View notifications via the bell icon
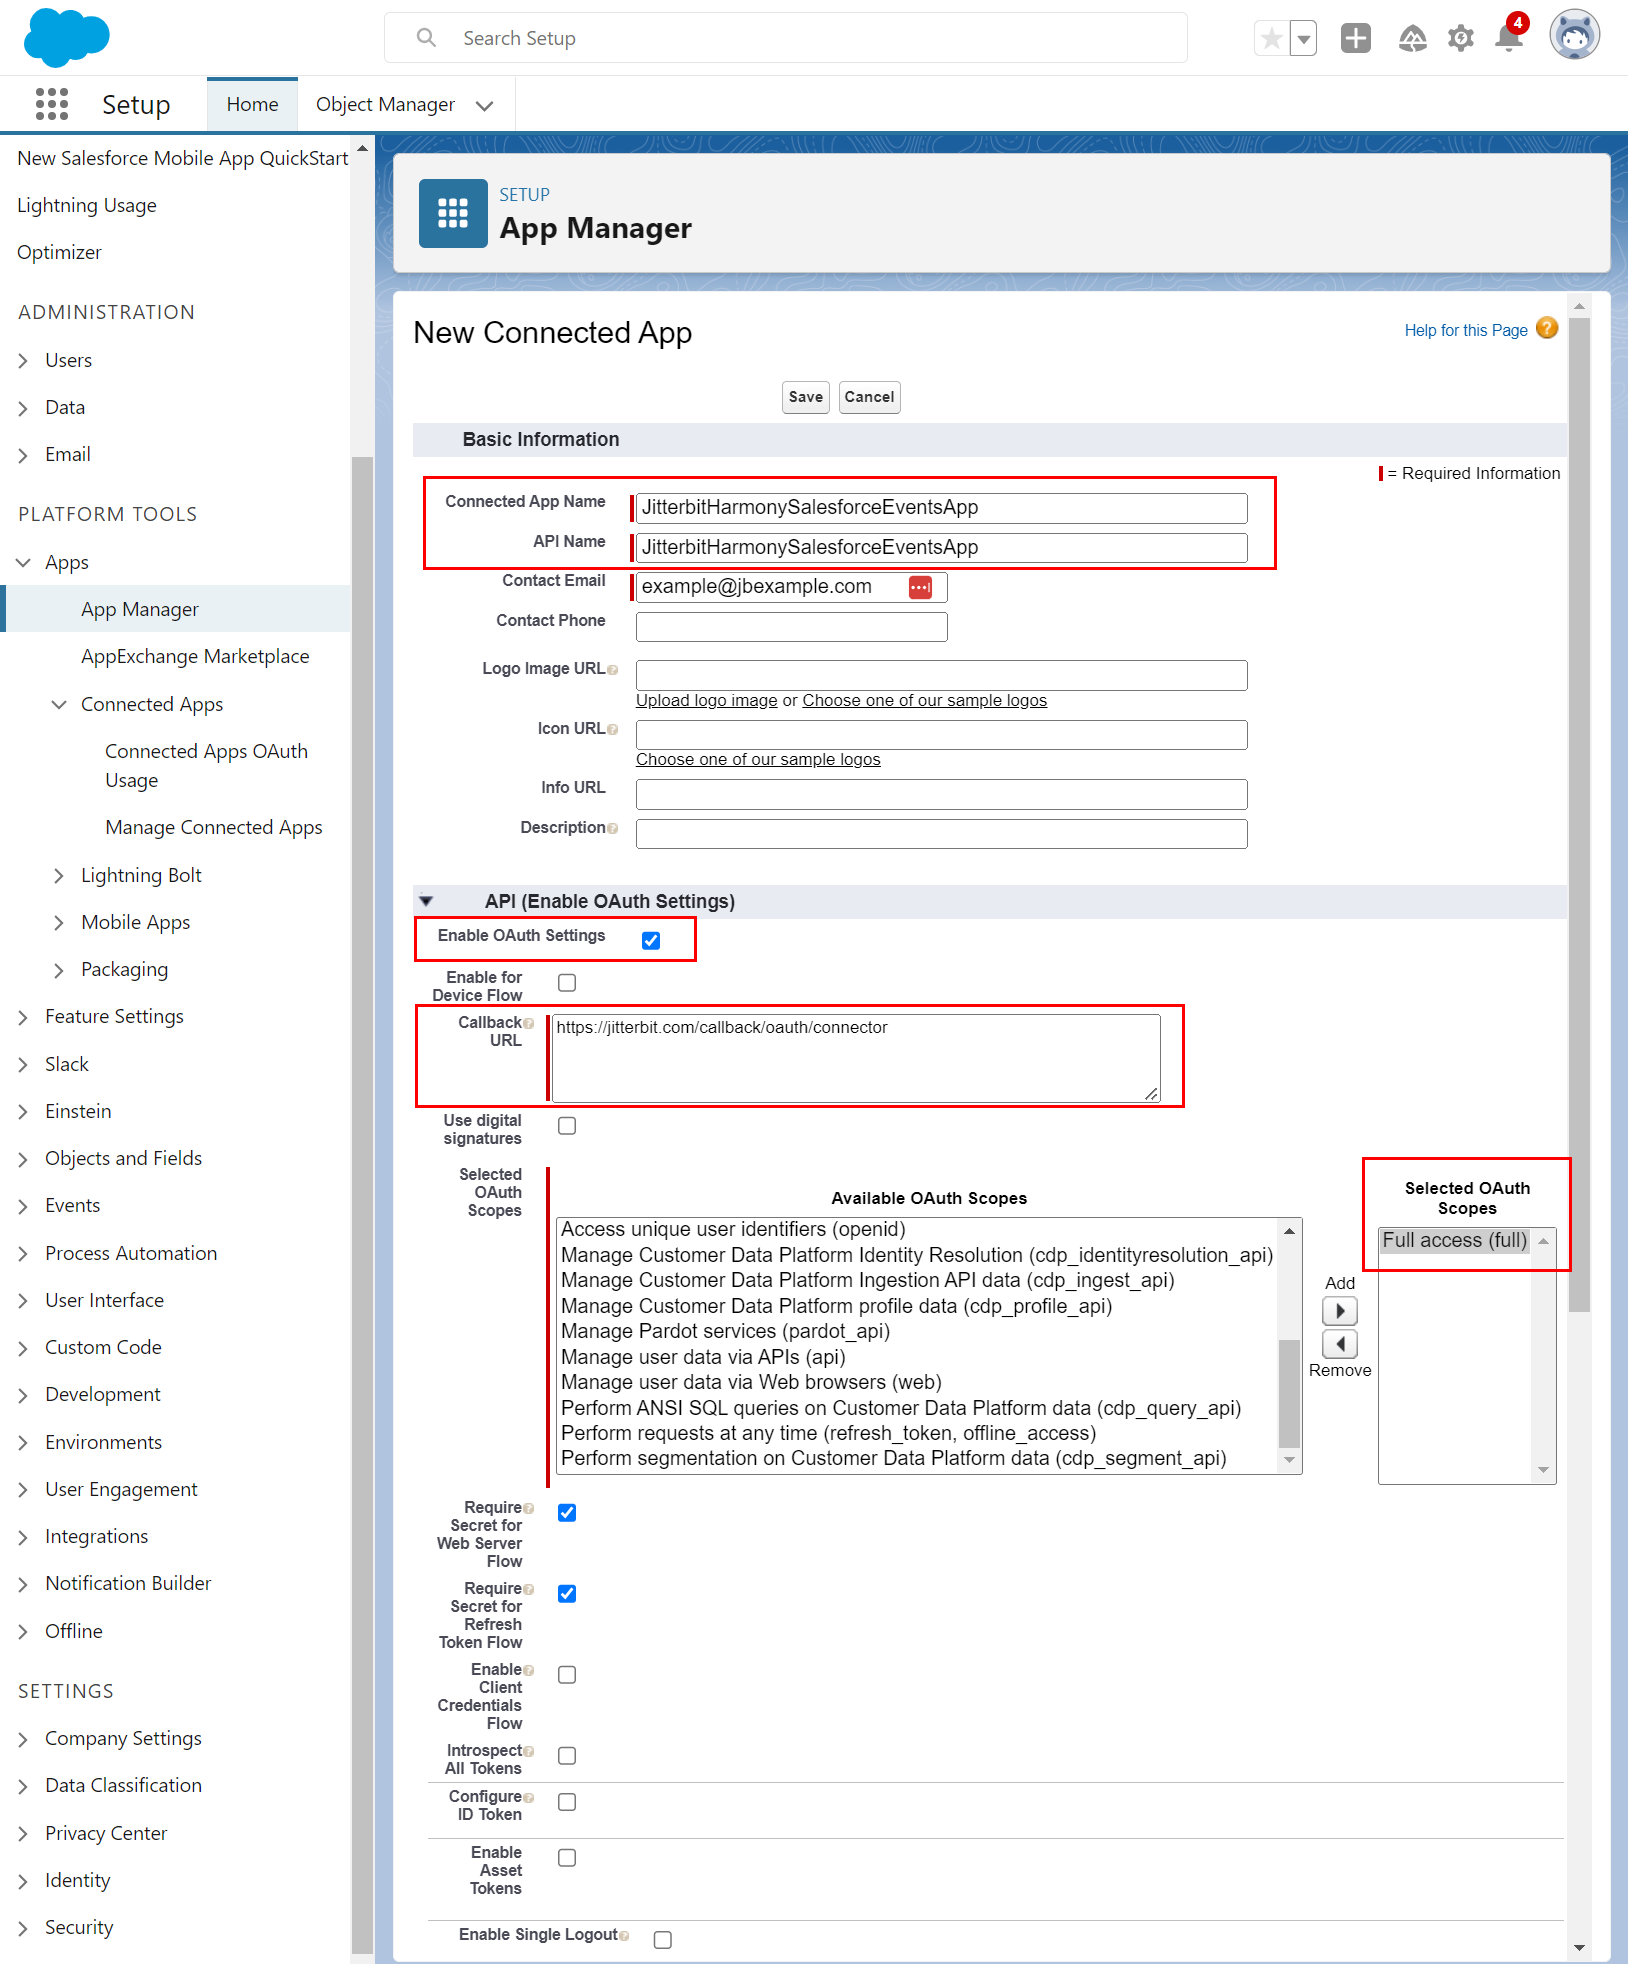 (x=1507, y=37)
